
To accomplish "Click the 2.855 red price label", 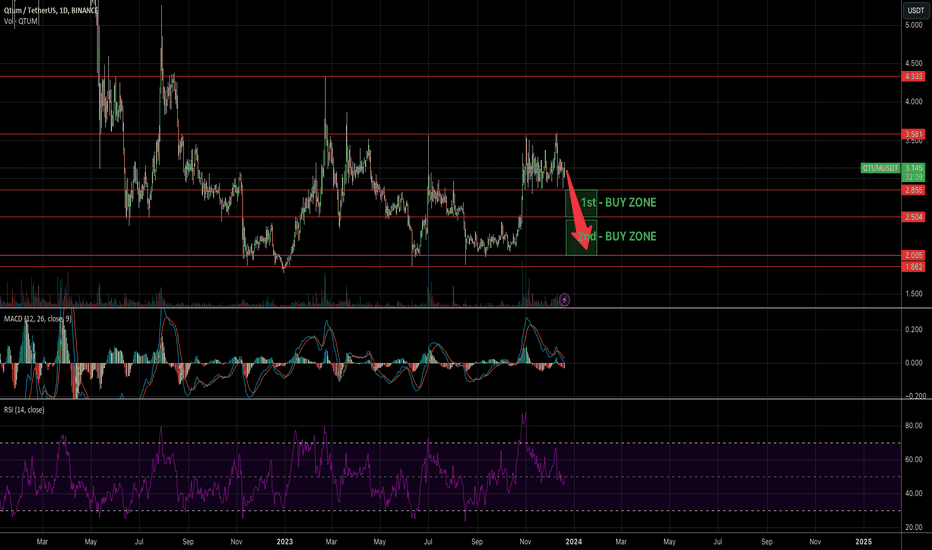I will pos(913,190).
